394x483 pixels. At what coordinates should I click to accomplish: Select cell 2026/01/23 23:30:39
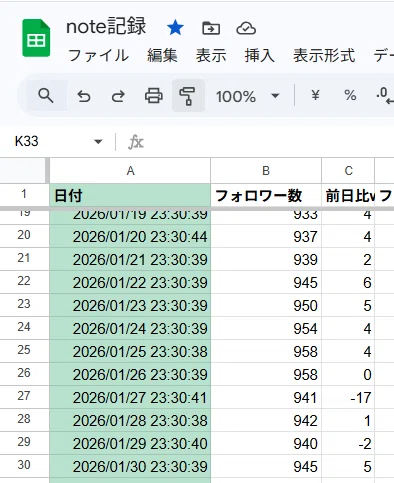coord(130,305)
